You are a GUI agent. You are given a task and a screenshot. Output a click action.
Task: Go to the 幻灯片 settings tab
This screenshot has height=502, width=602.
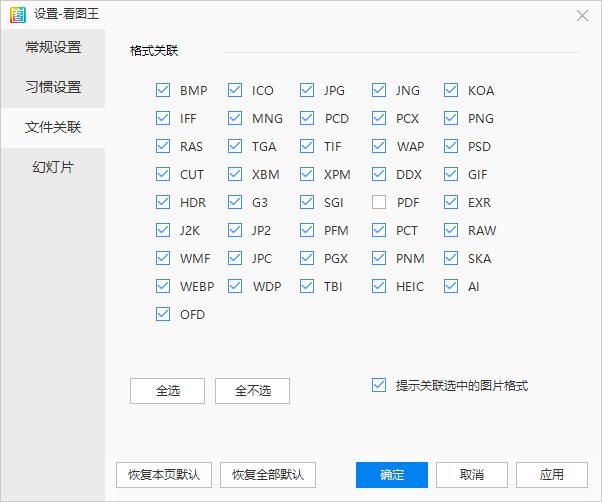tap(53, 167)
